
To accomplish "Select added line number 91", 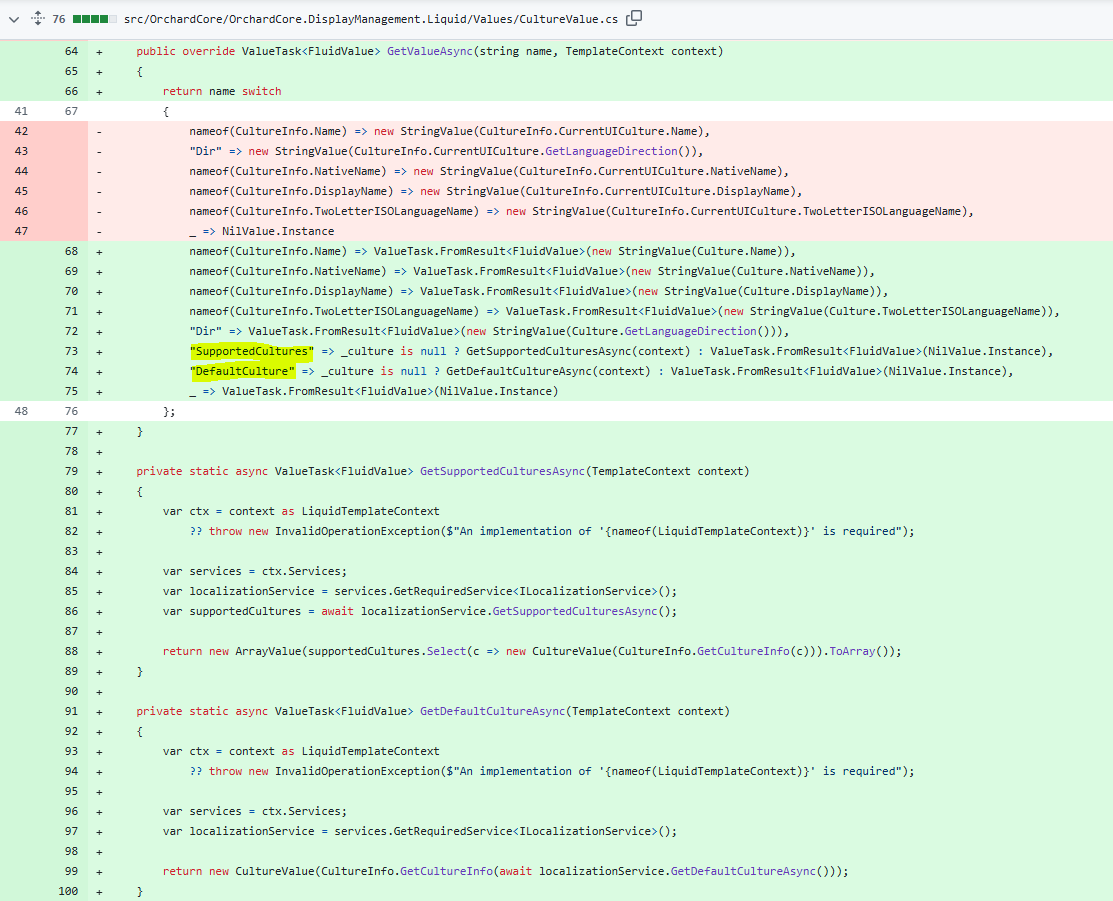I will pos(71,711).
